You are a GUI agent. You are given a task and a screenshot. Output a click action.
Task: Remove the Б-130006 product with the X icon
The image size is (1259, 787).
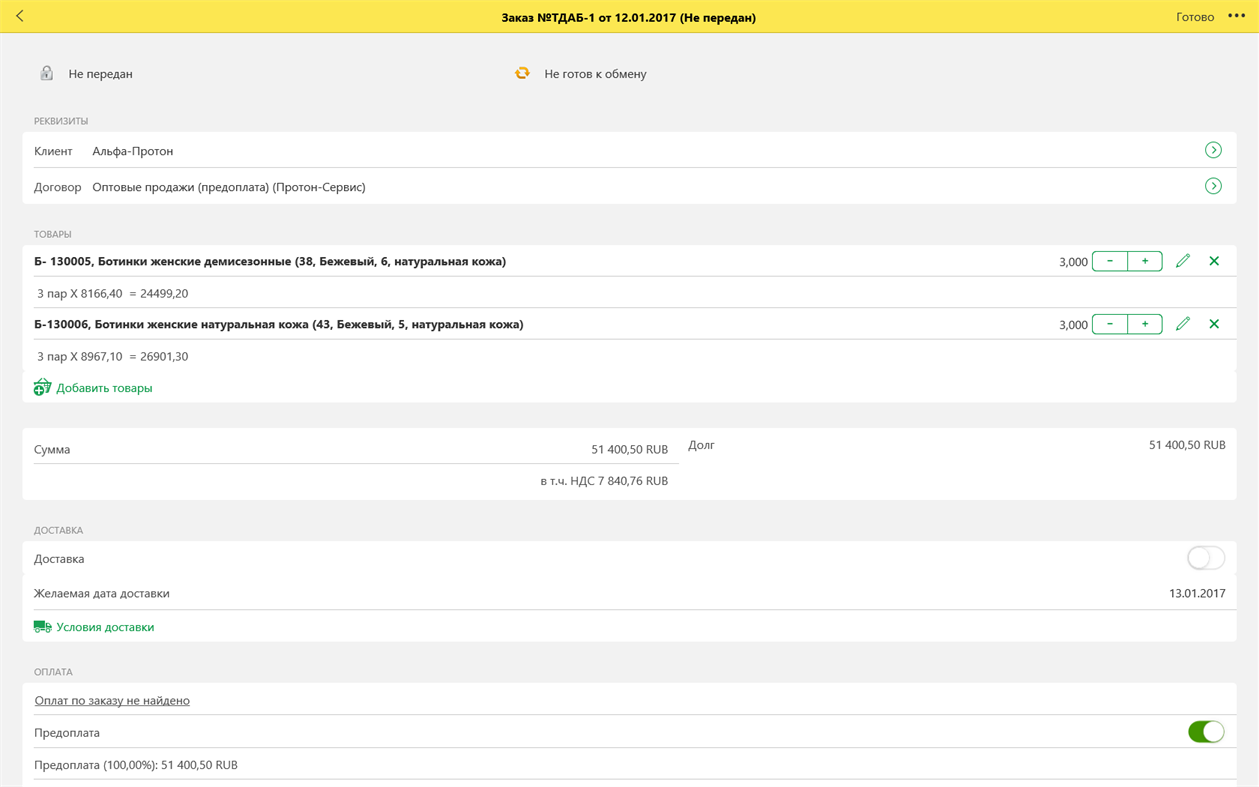pos(1214,323)
